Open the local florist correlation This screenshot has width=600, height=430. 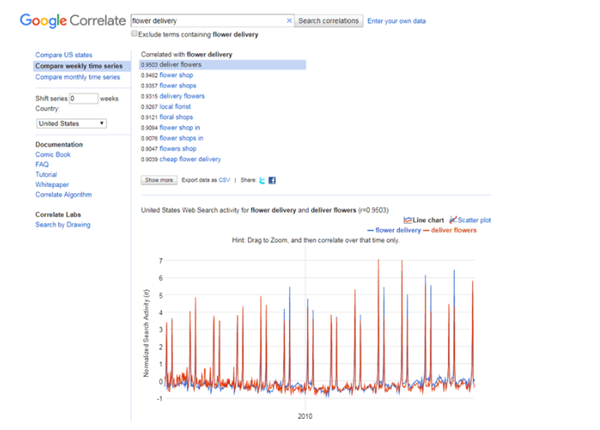[x=175, y=106]
